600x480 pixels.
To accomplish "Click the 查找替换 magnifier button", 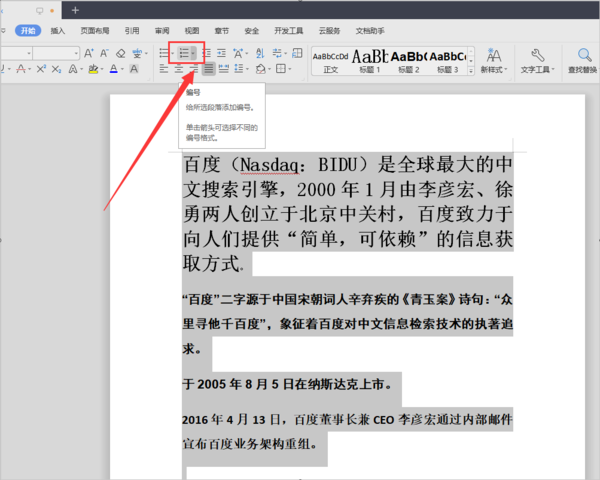I will click(x=583, y=61).
